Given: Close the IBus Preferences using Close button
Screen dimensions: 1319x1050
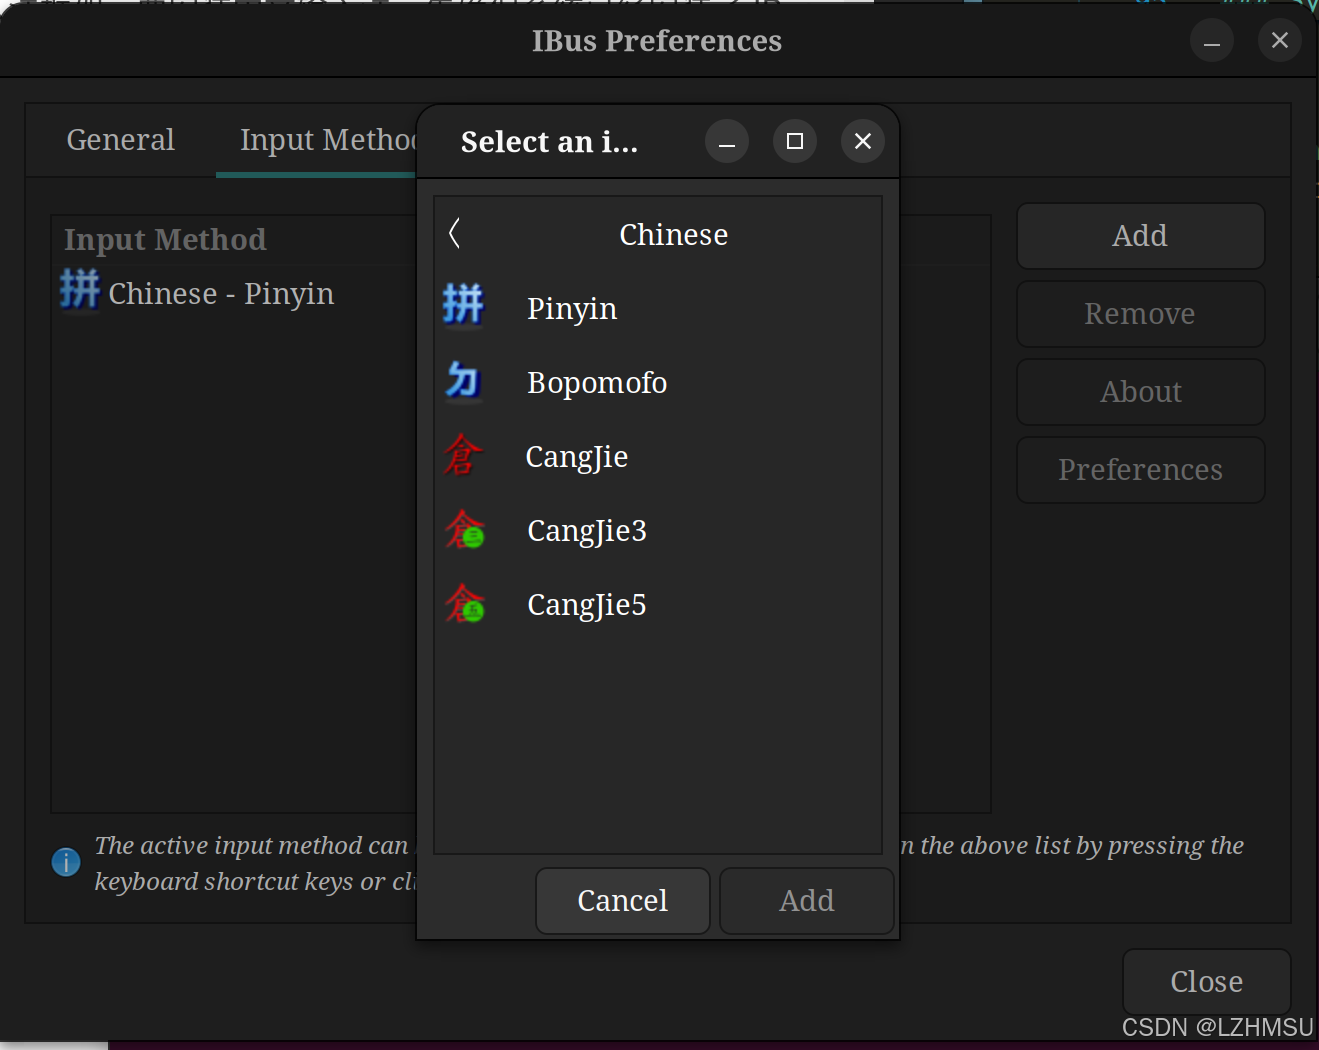Looking at the screenshot, I should (1207, 982).
